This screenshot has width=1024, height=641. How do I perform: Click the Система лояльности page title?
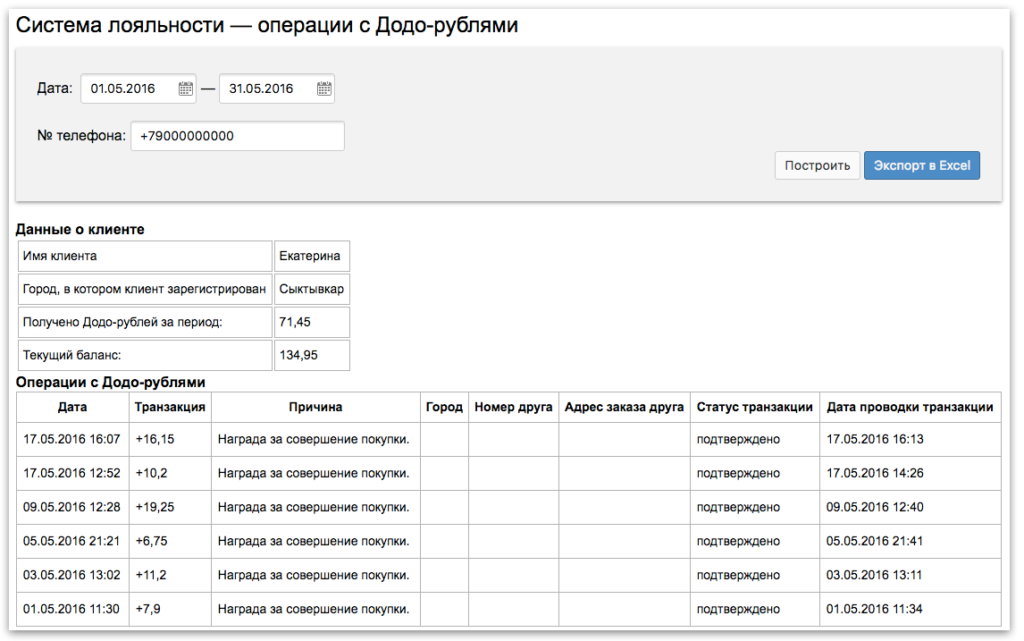[x=267, y=25]
